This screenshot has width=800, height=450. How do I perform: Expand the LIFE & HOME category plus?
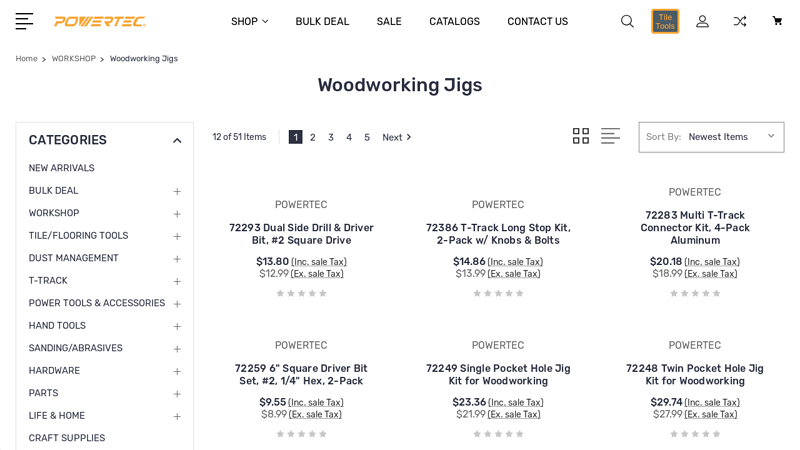(177, 416)
